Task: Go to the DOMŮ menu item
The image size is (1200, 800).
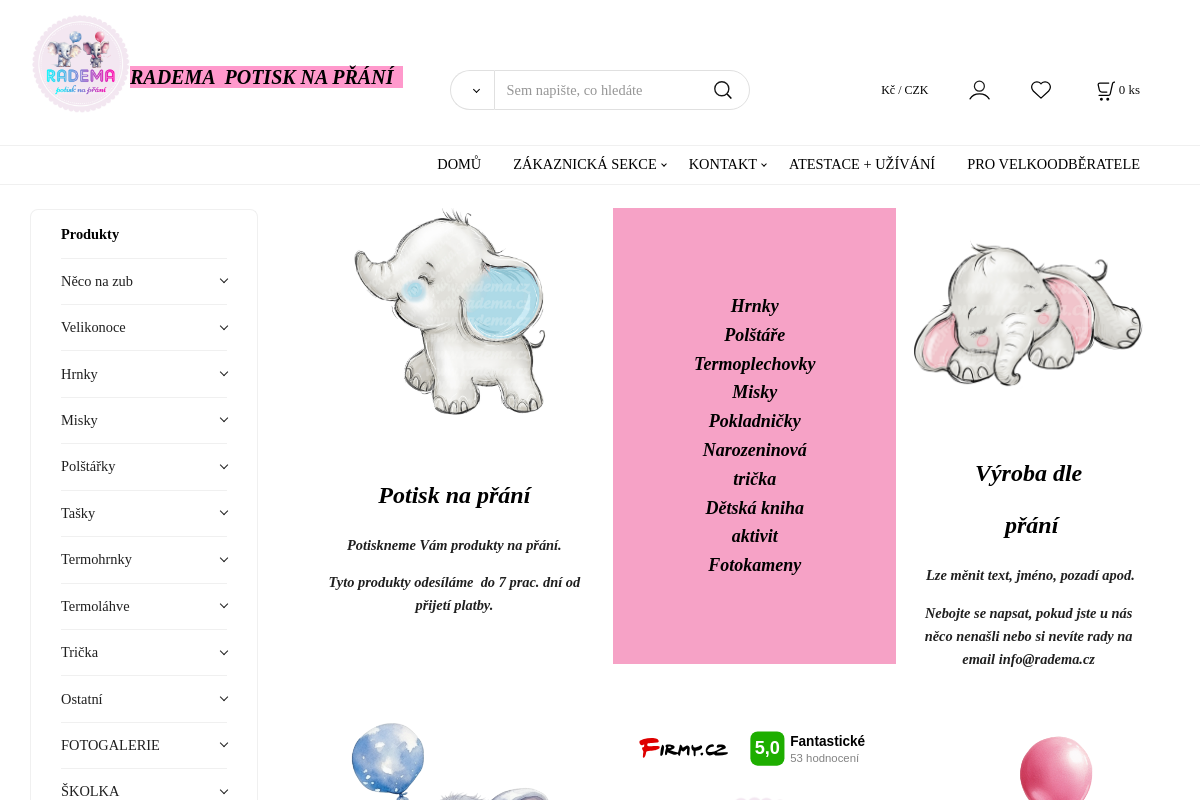Action: pos(459,164)
